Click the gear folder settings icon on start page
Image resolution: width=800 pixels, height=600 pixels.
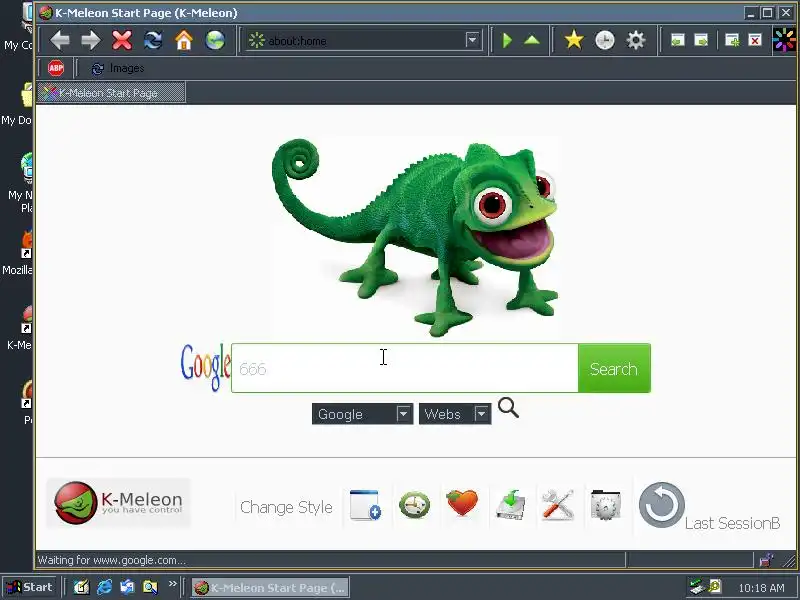pos(605,505)
